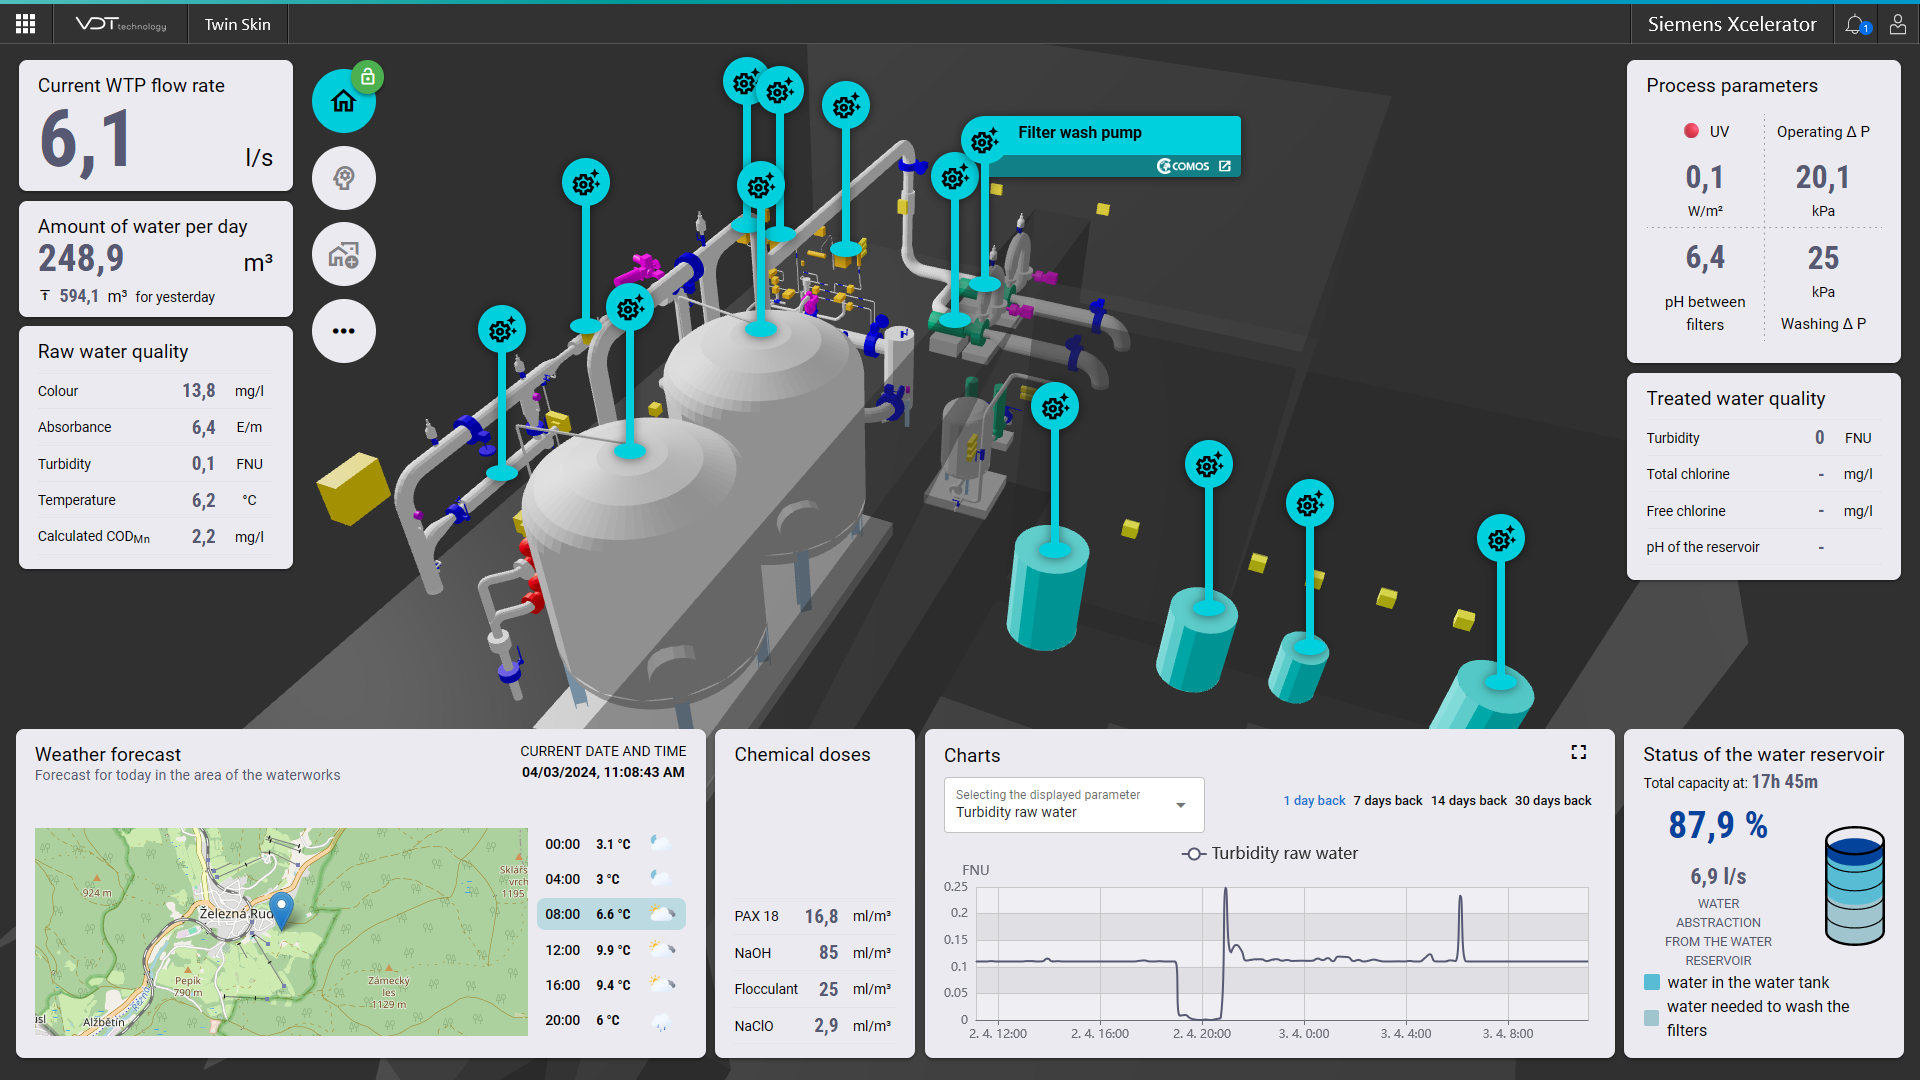Expand Charts panel to fullscreen
Viewport: 1920px width, 1080px height.
[x=1578, y=752]
